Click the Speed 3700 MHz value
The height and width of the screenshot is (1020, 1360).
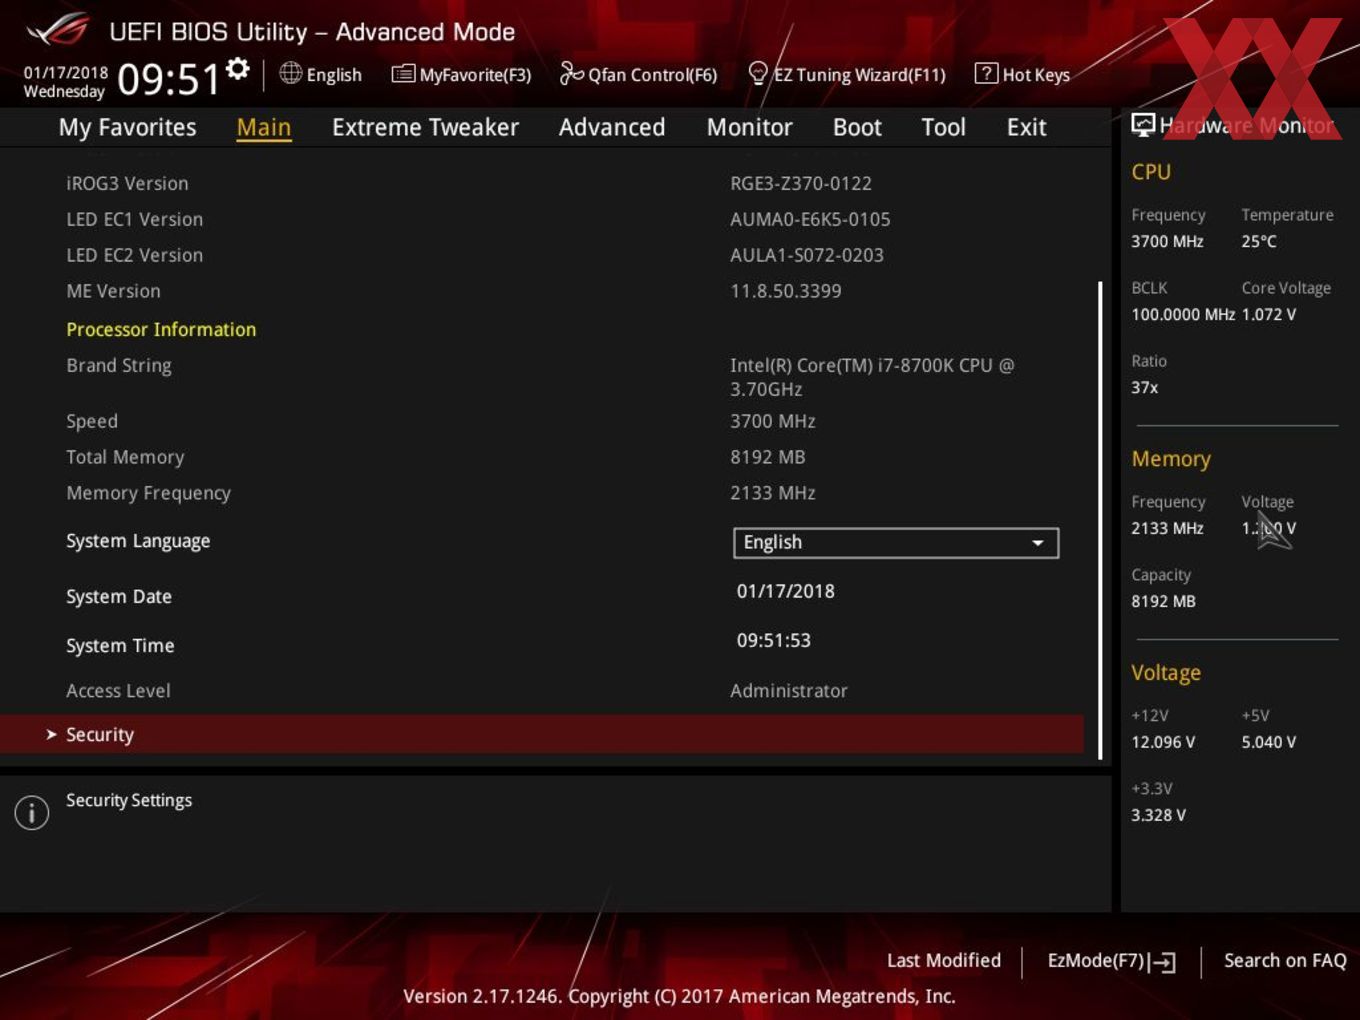pos(773,421)
